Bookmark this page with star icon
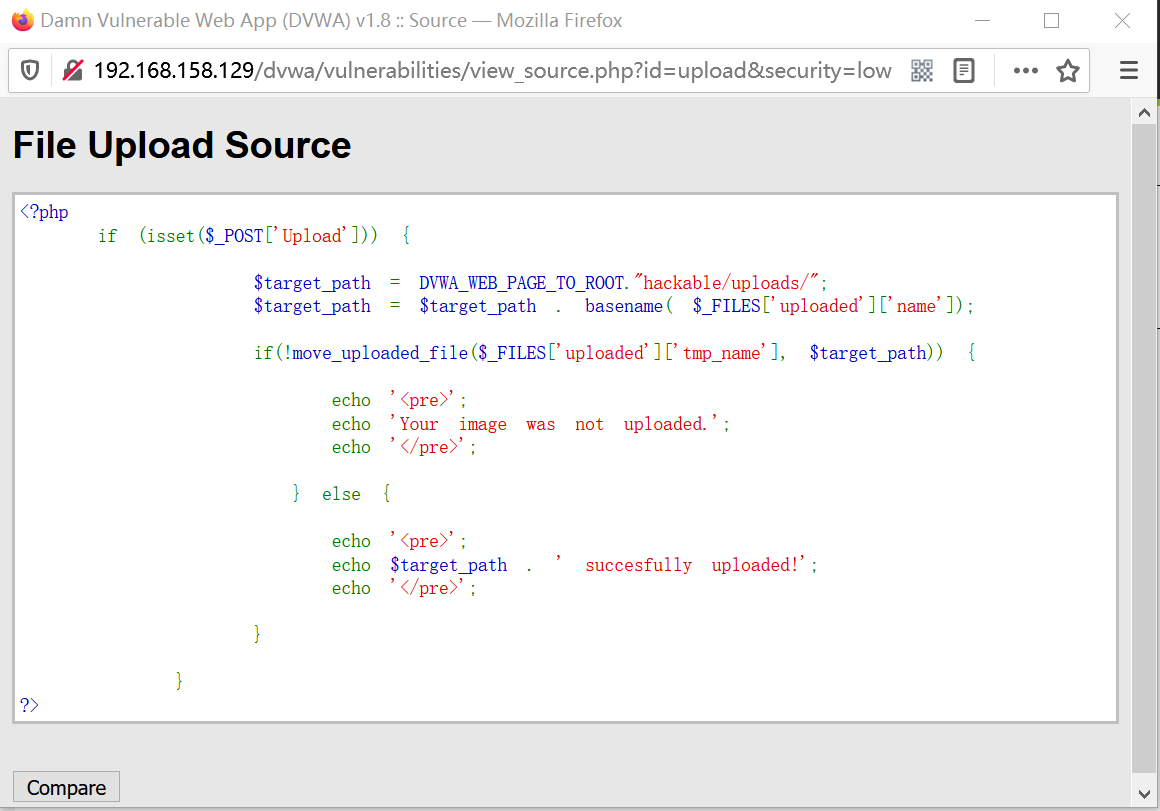 click(x=1068, y=71)
